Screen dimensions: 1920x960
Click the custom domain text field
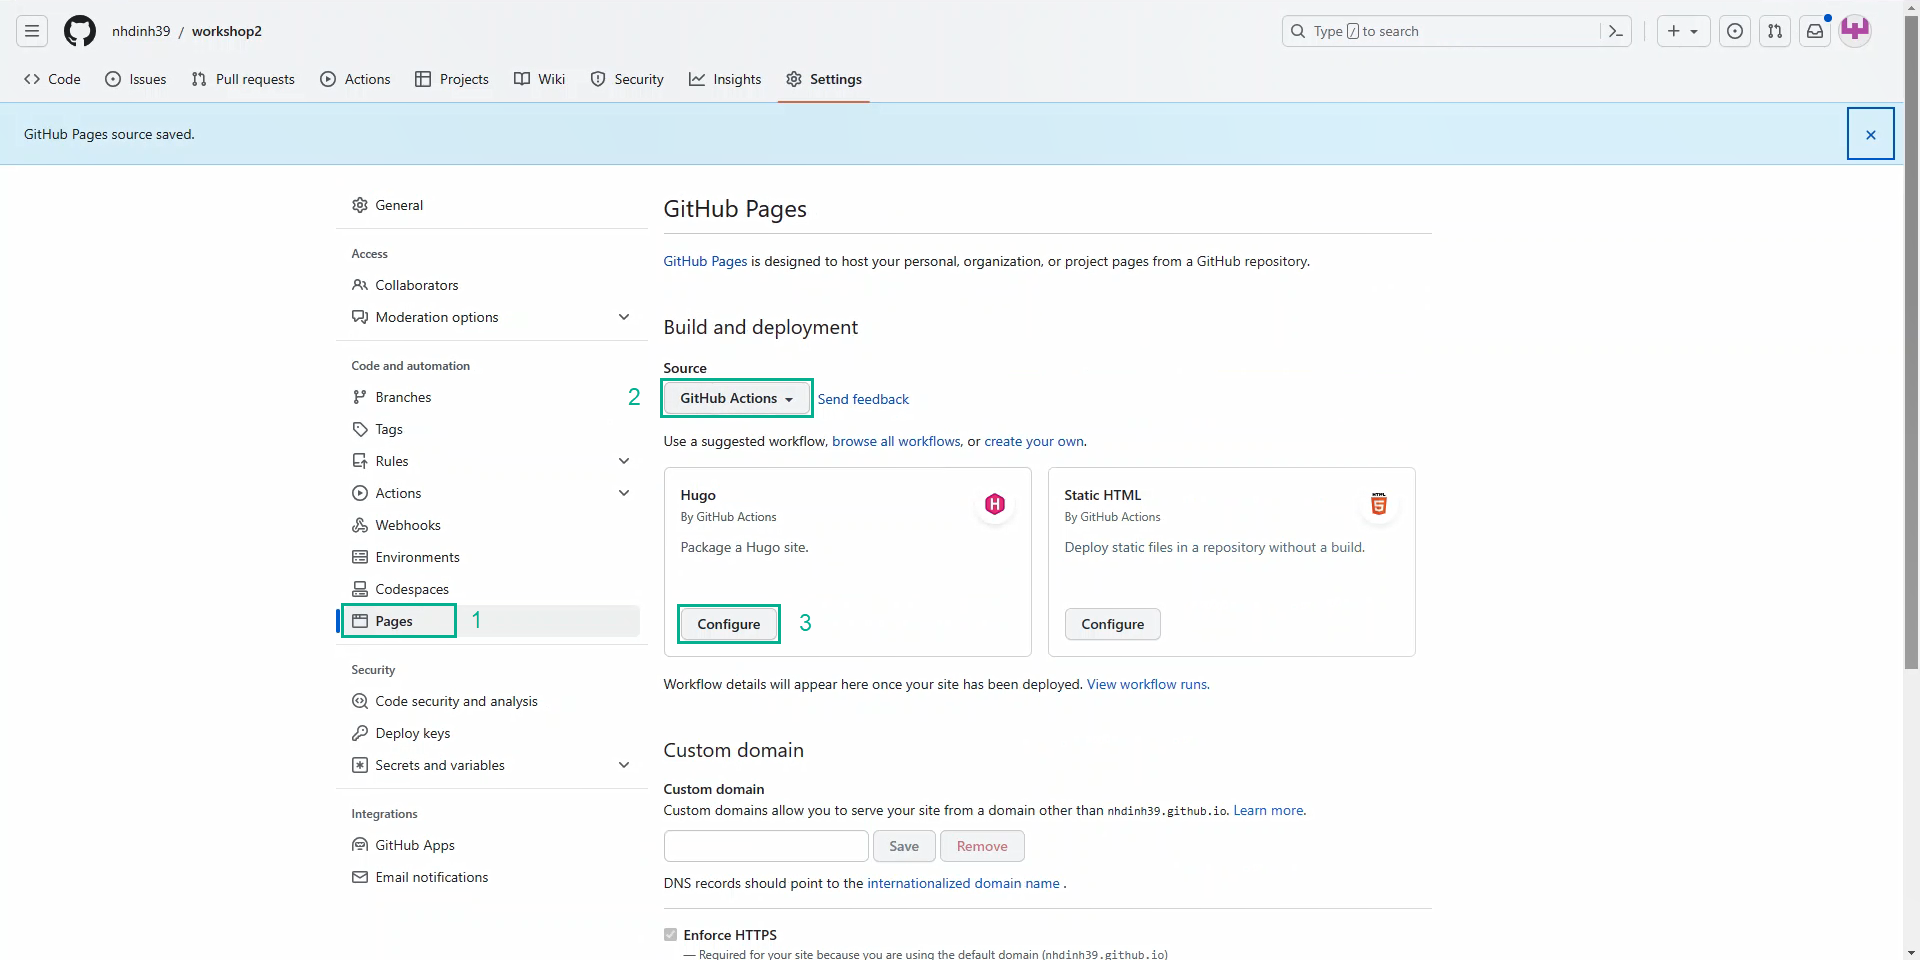pos(766,846)
